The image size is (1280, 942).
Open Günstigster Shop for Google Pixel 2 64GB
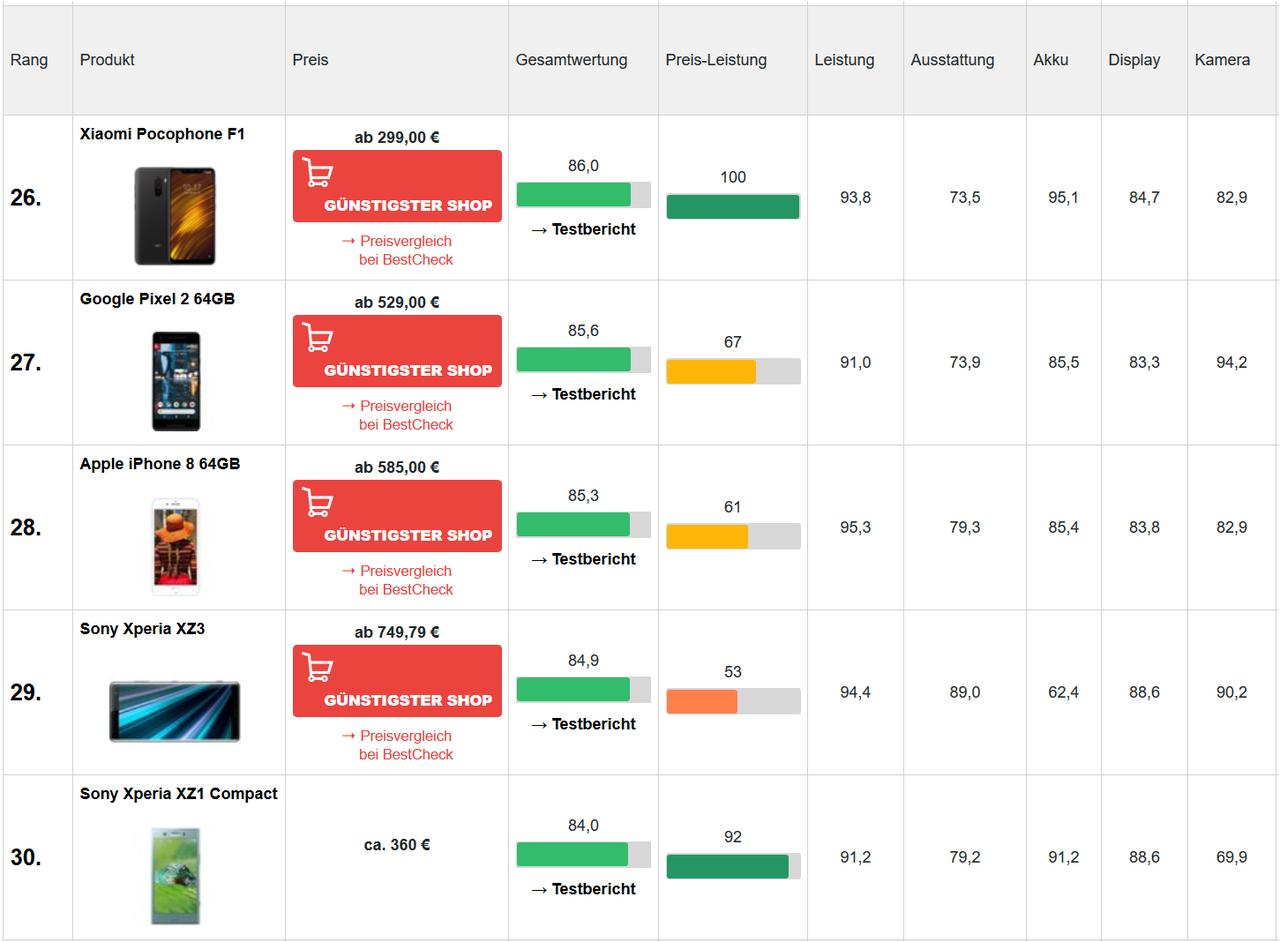(x=397, y=351)
